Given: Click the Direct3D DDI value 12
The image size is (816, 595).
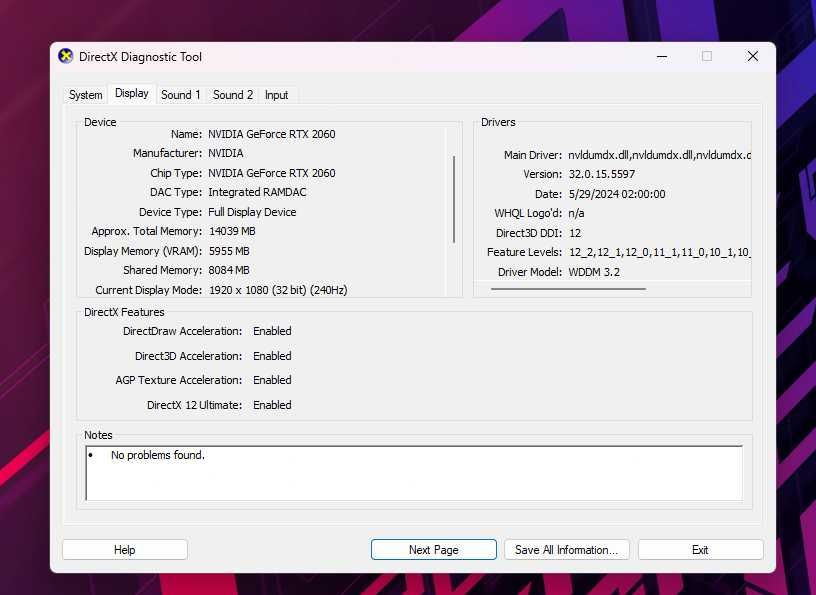Looking at the screenshot, I should point(575,233).
